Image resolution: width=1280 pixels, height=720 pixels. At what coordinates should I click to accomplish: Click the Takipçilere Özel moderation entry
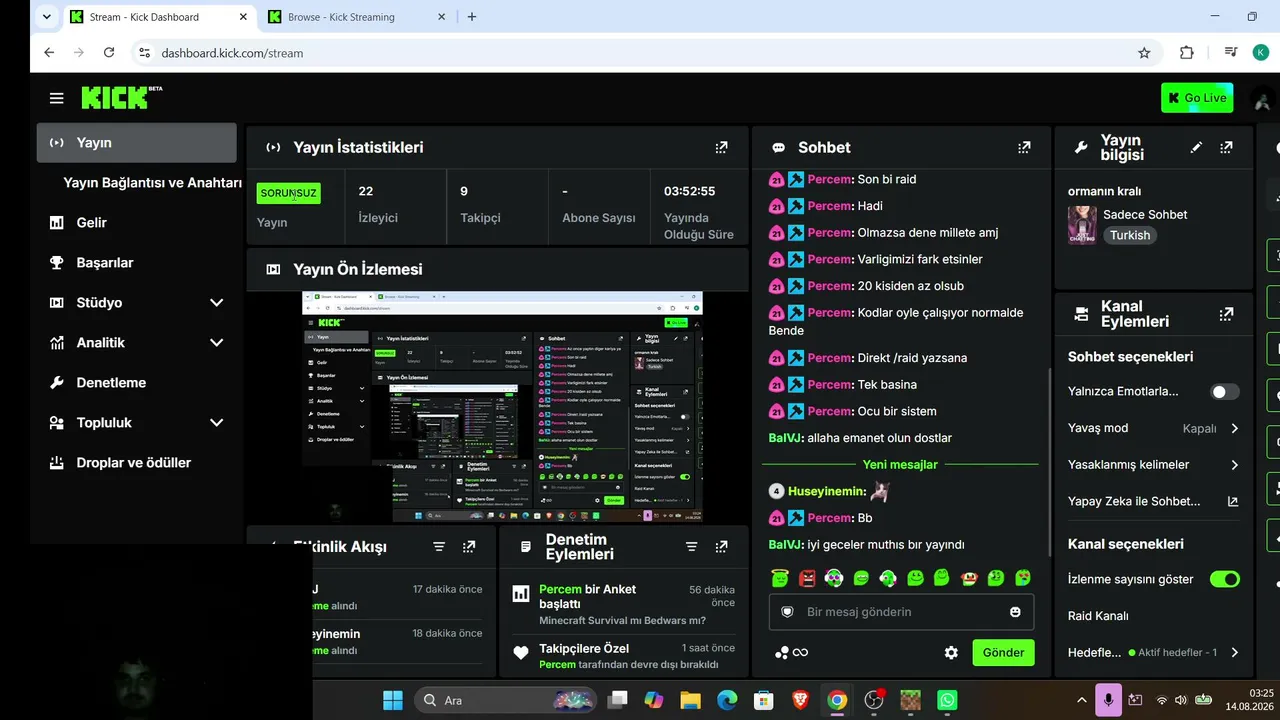pyautogui.click(x=623, y=656)
